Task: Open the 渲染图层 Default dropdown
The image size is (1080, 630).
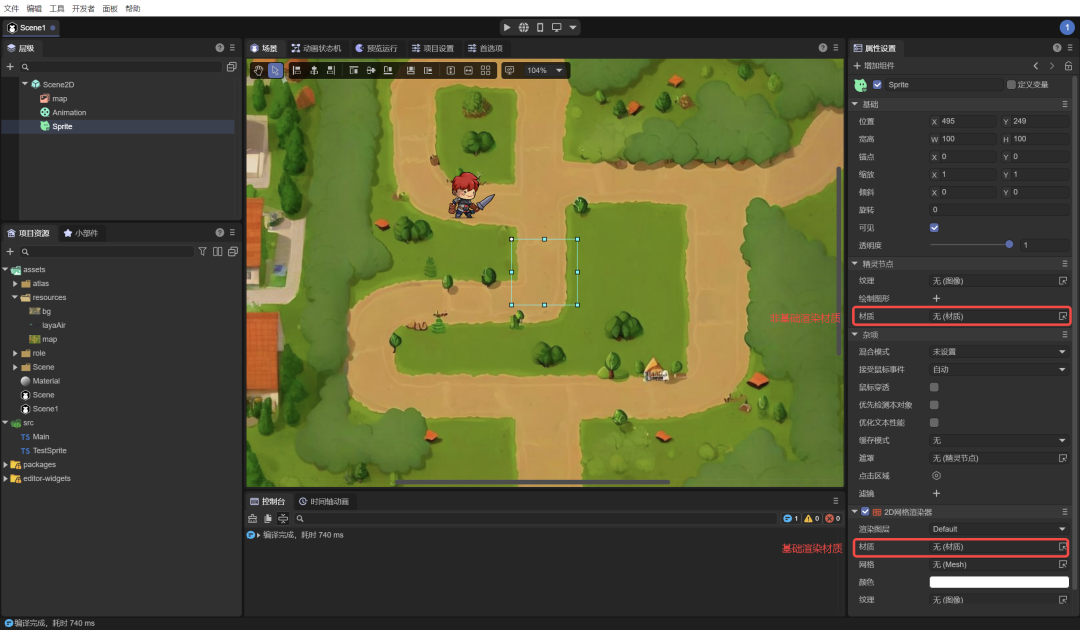Action: (999, 529)
